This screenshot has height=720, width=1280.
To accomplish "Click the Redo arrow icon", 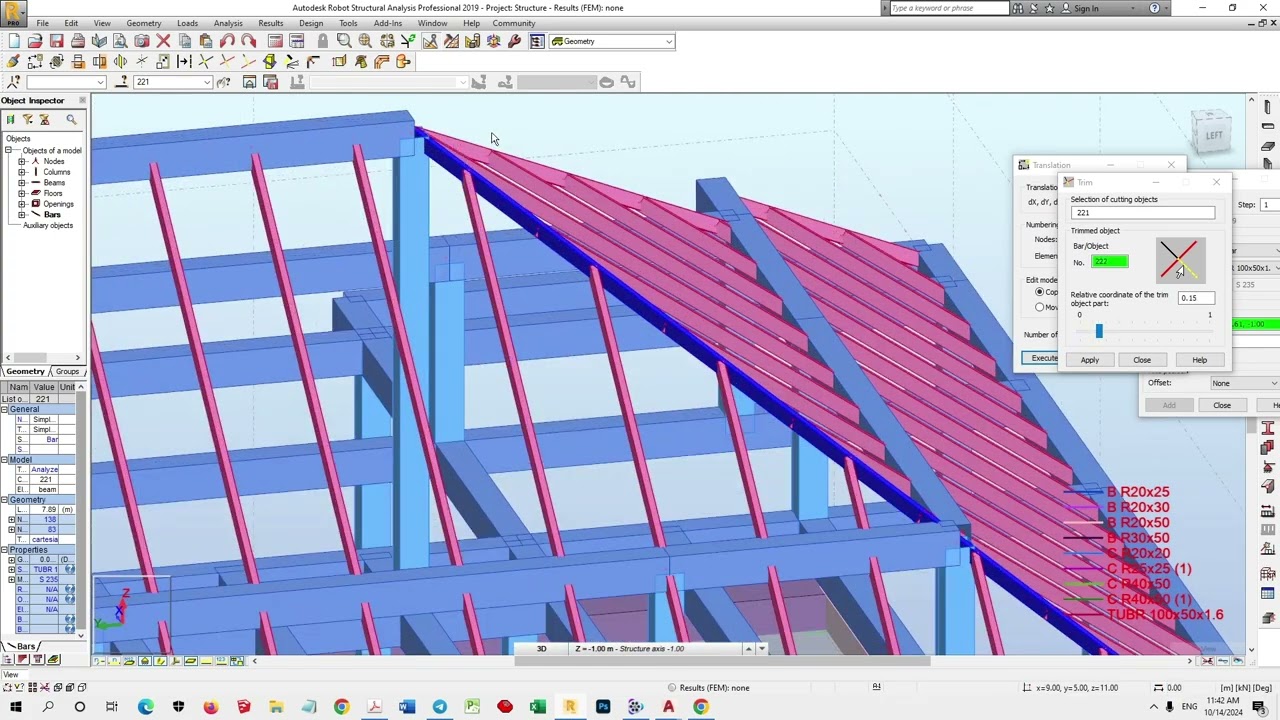I will [248, 41].
